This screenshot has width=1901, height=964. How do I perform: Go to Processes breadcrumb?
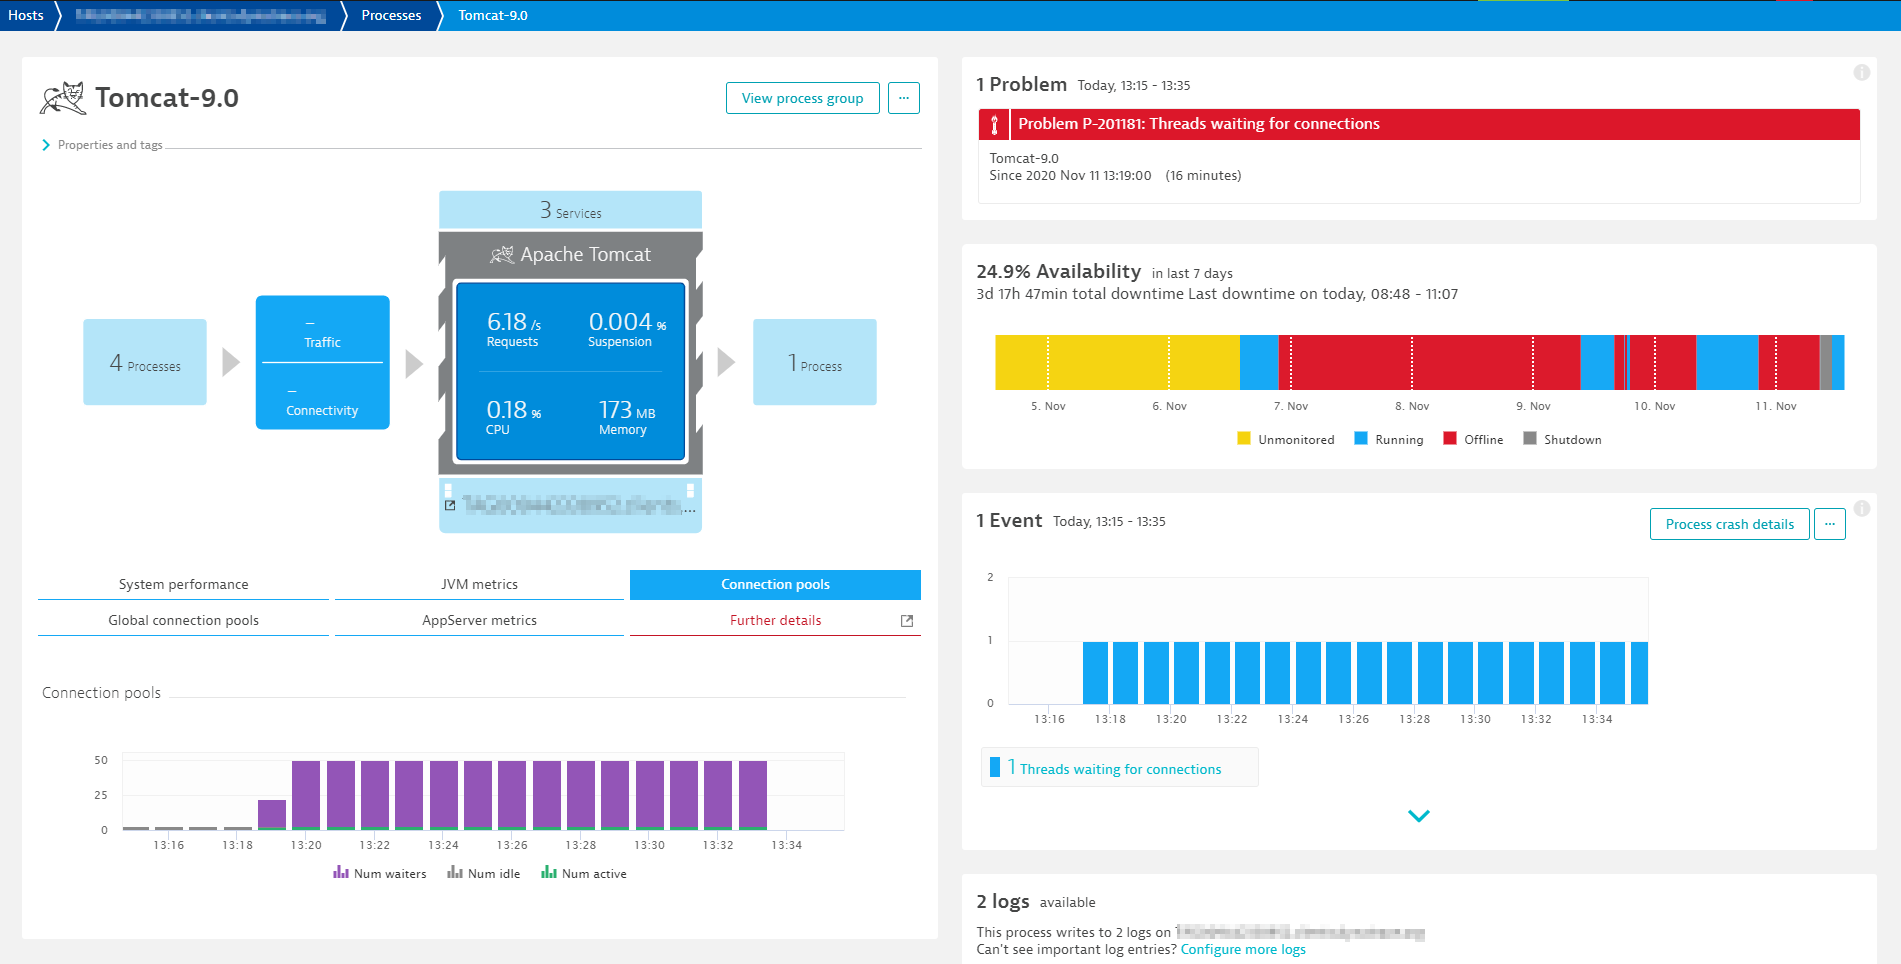[391, 15]
